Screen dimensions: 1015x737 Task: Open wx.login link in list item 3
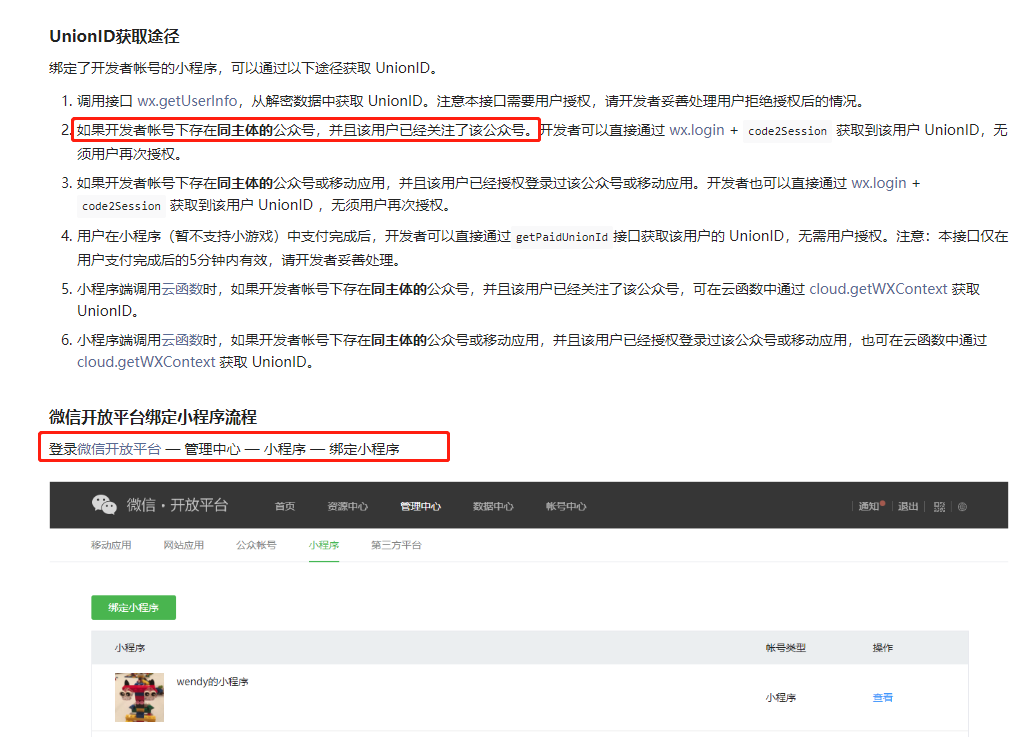tap(878, 183)
